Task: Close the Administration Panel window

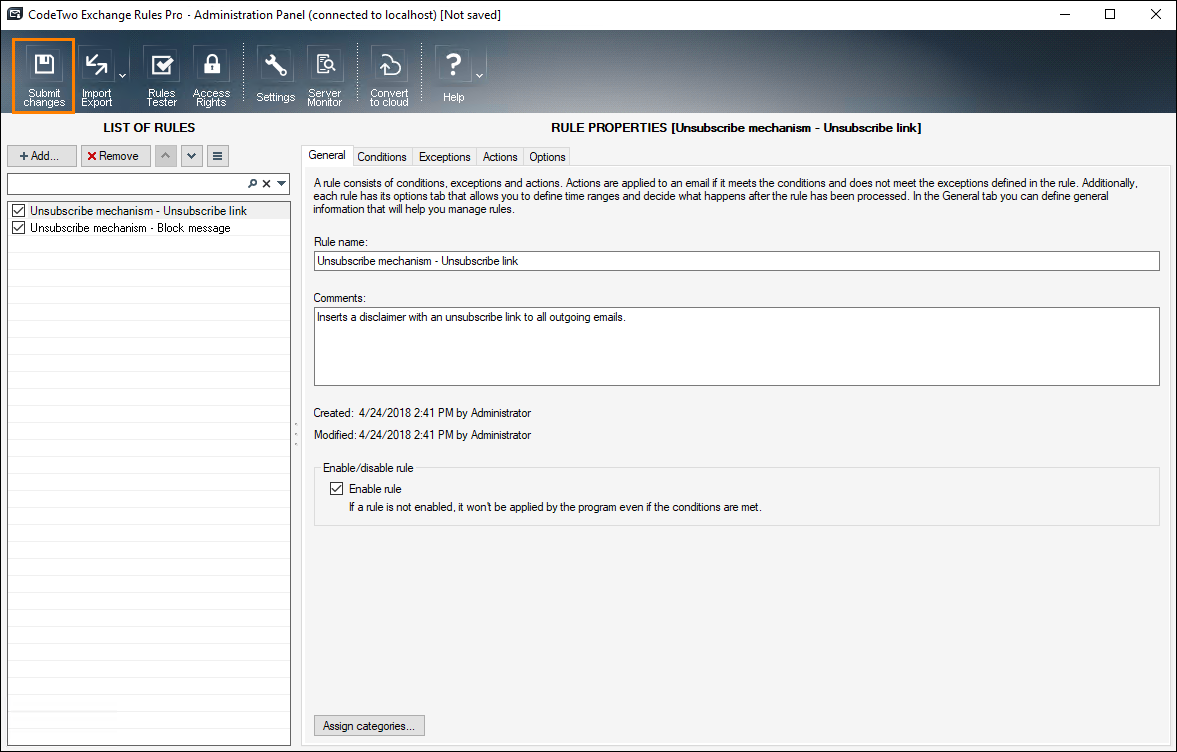Action: coord(1156,14)
